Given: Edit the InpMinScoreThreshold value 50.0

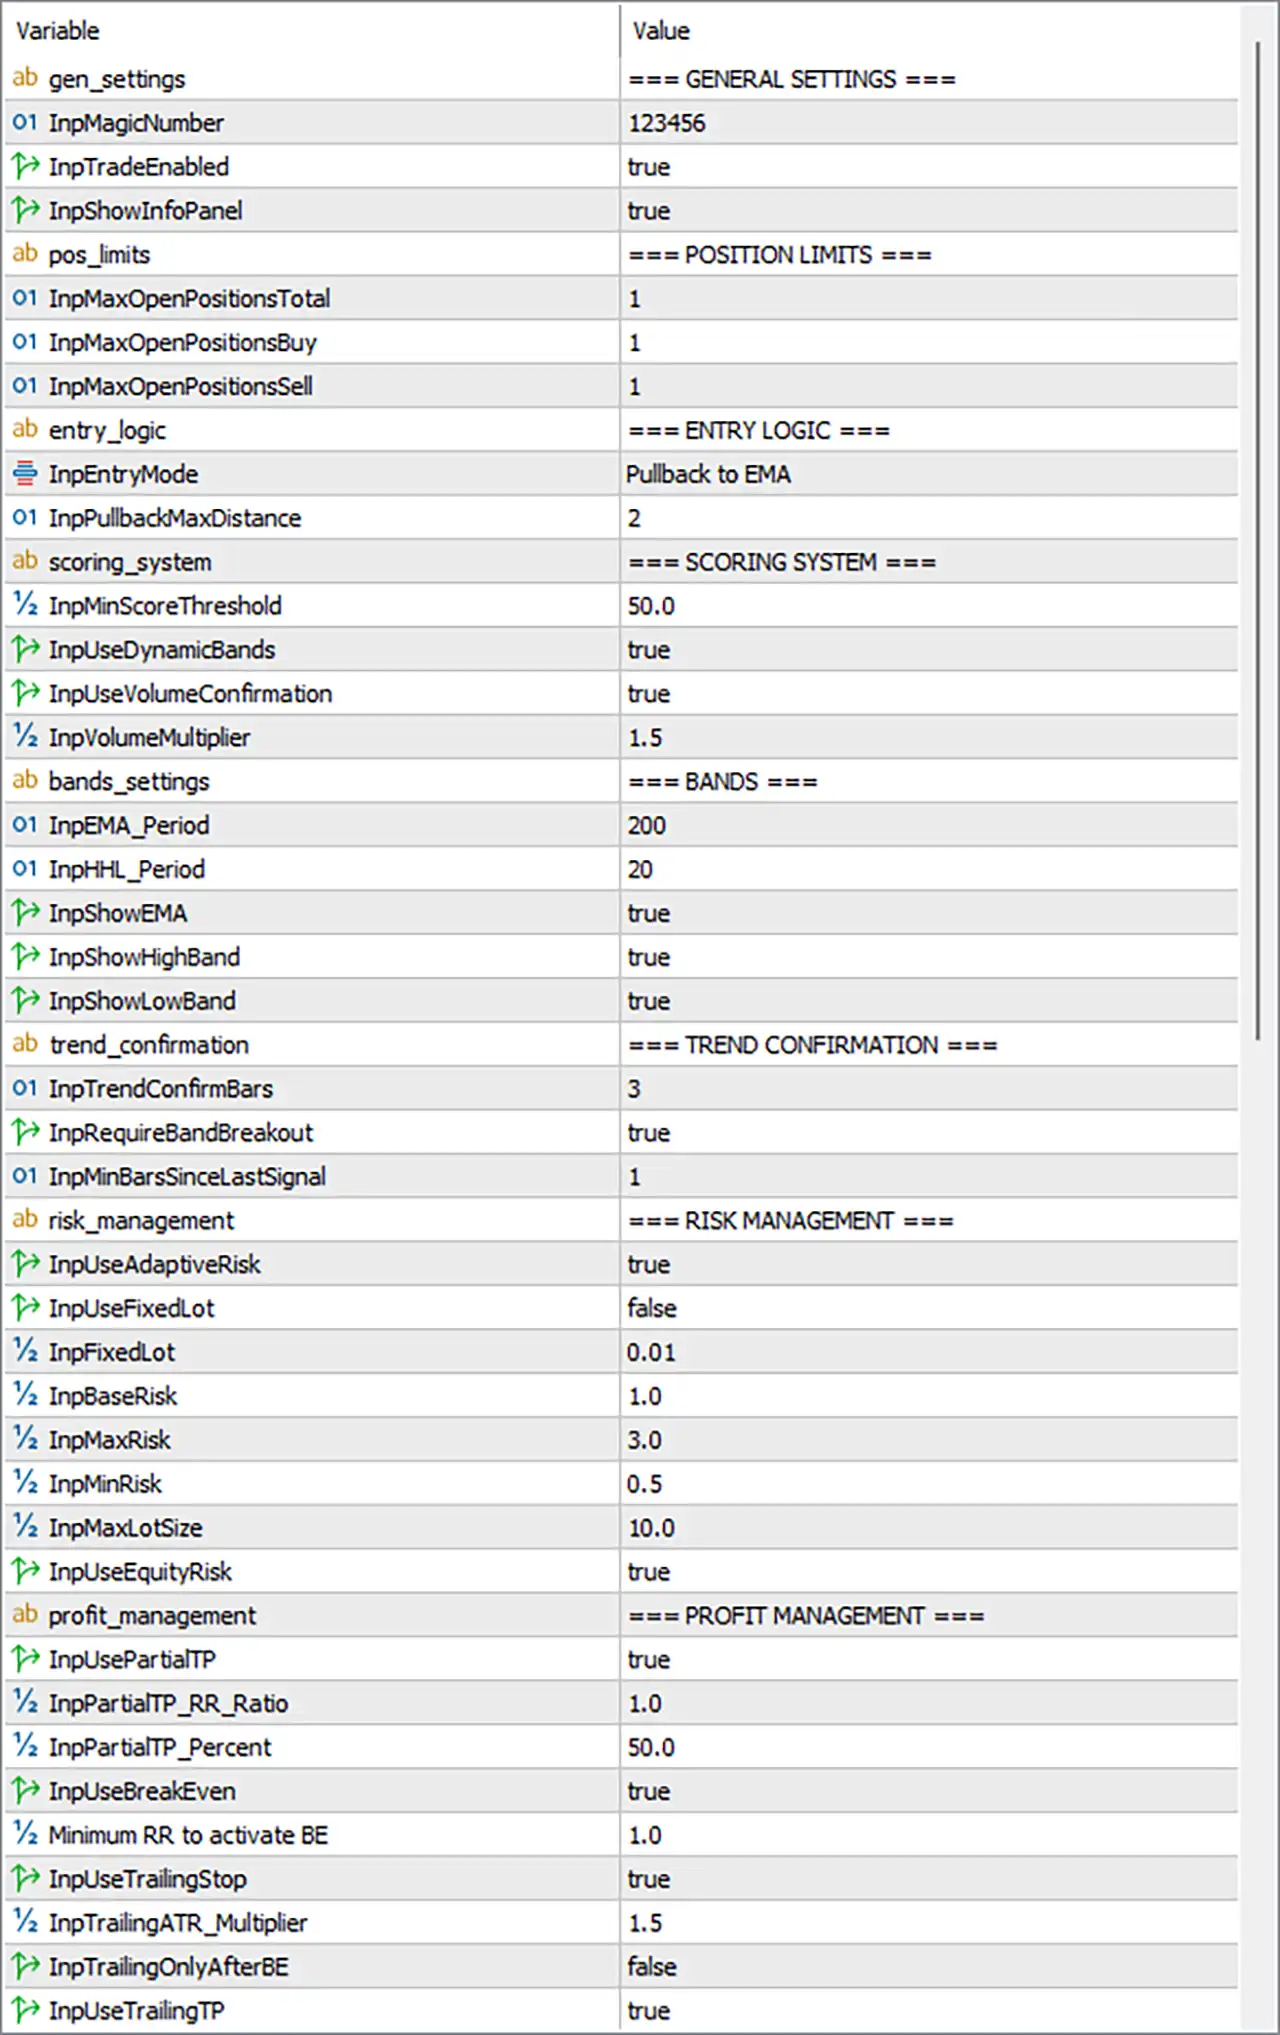Looking at the screenshot, I should [651, 606].
